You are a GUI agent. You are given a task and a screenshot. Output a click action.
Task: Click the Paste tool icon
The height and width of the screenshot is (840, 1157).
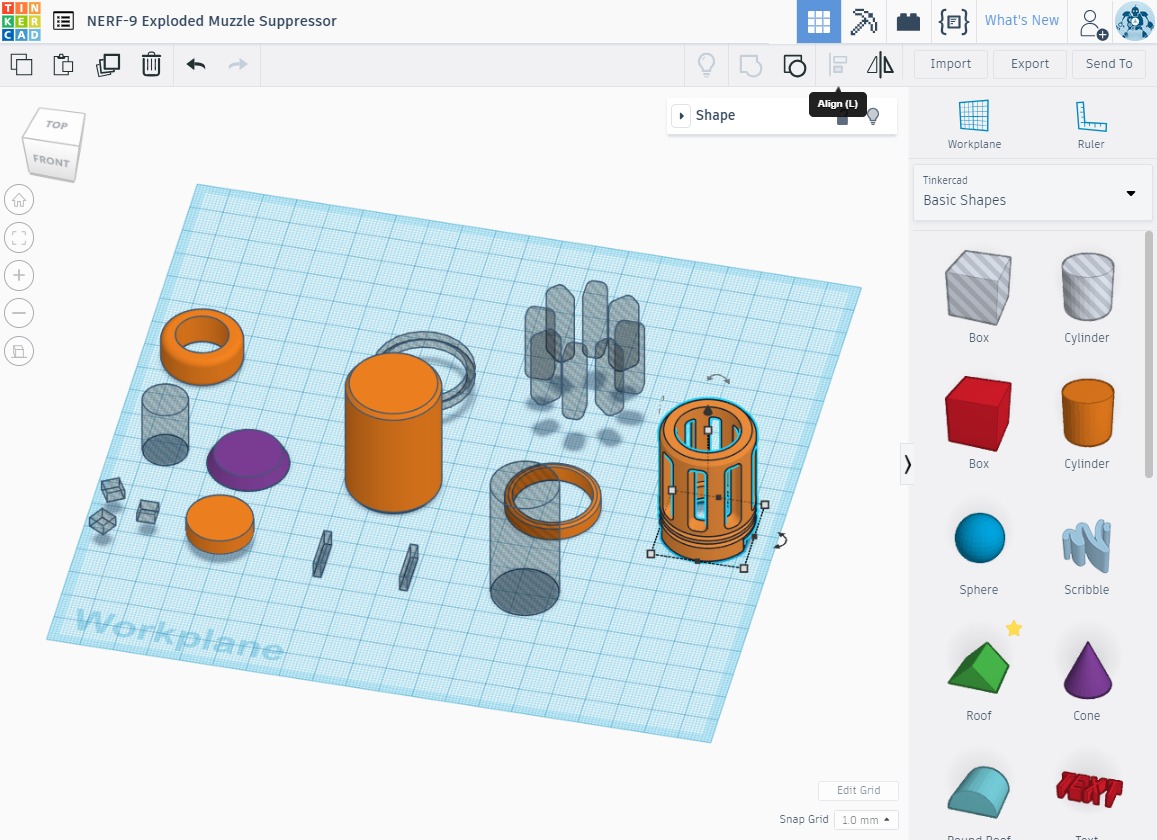point(63,65)
